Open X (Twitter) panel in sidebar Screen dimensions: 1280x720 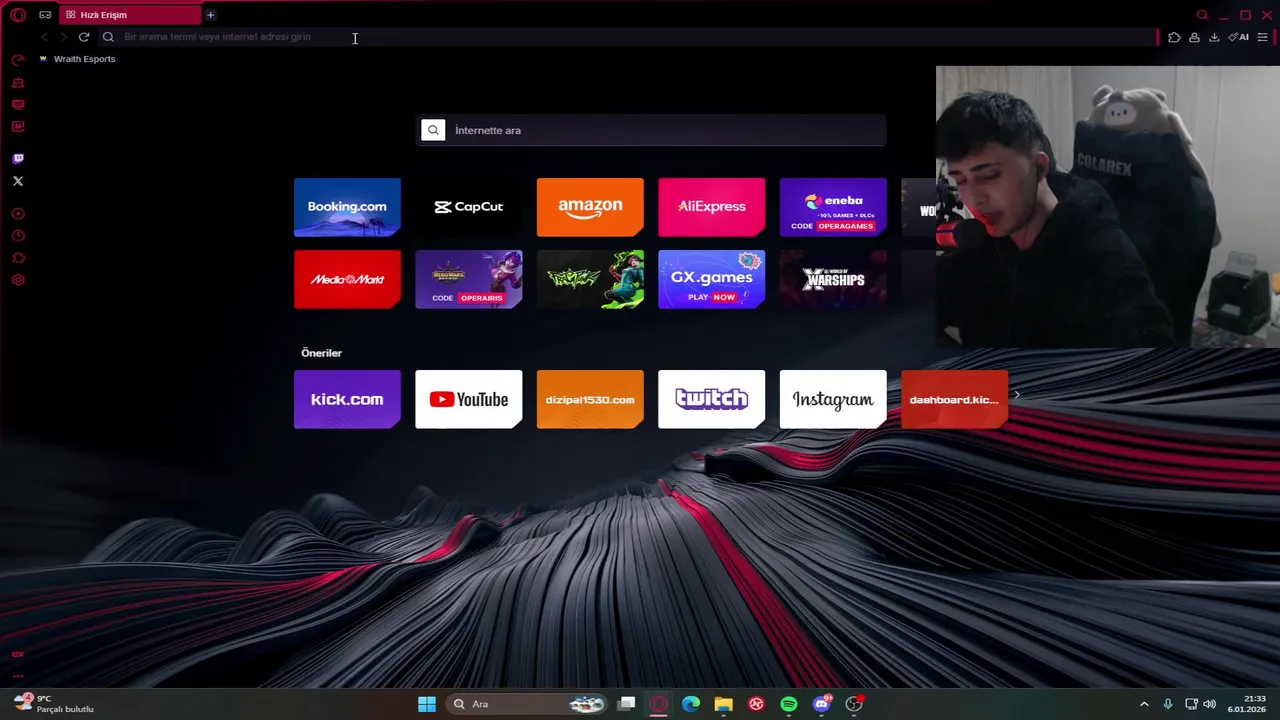click(18, 181)
